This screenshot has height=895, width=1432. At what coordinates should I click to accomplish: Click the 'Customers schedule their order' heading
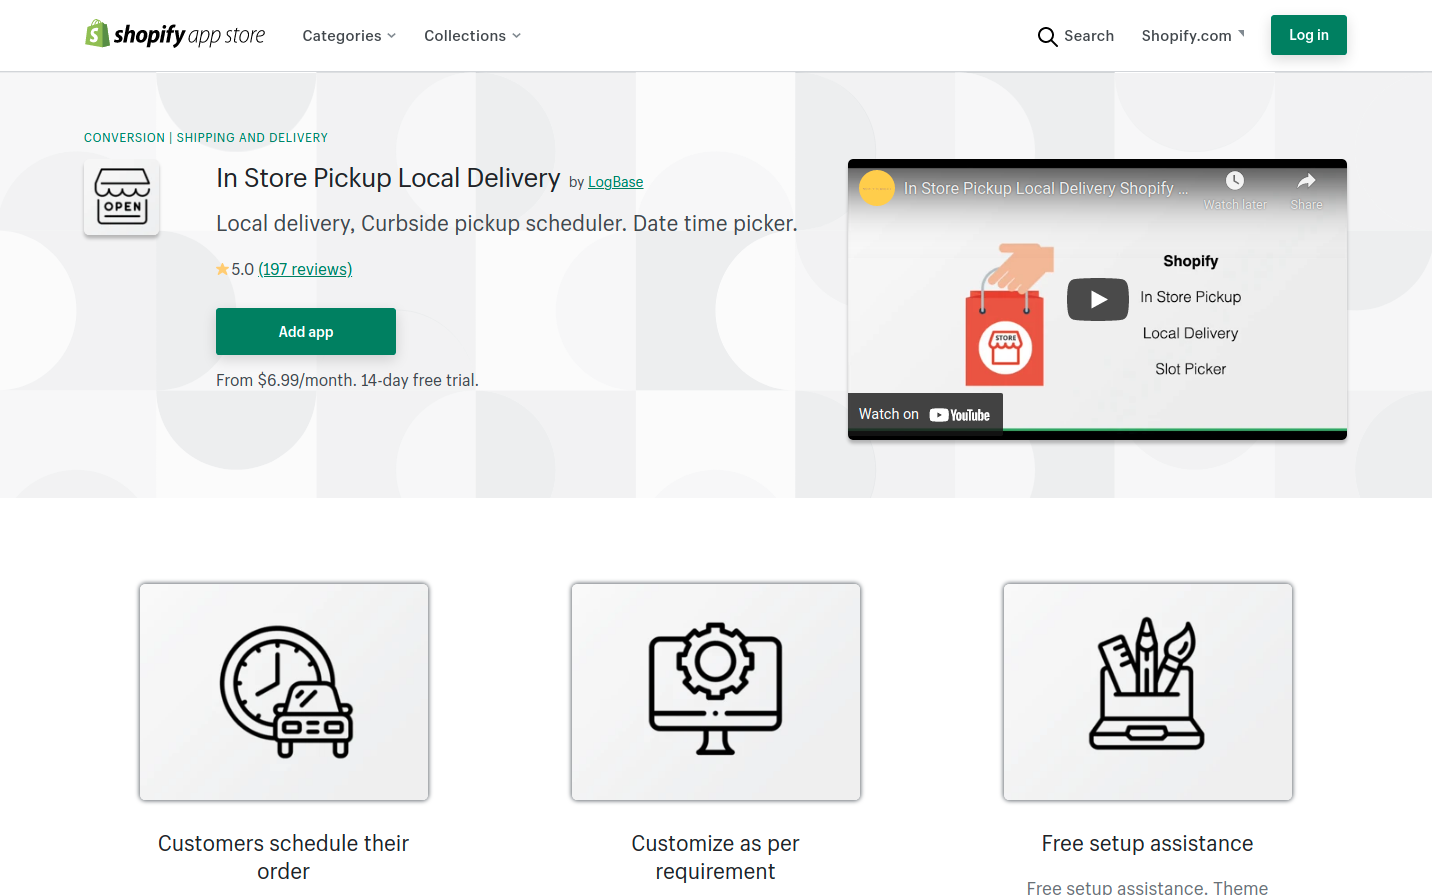click(x=284, y=857)
